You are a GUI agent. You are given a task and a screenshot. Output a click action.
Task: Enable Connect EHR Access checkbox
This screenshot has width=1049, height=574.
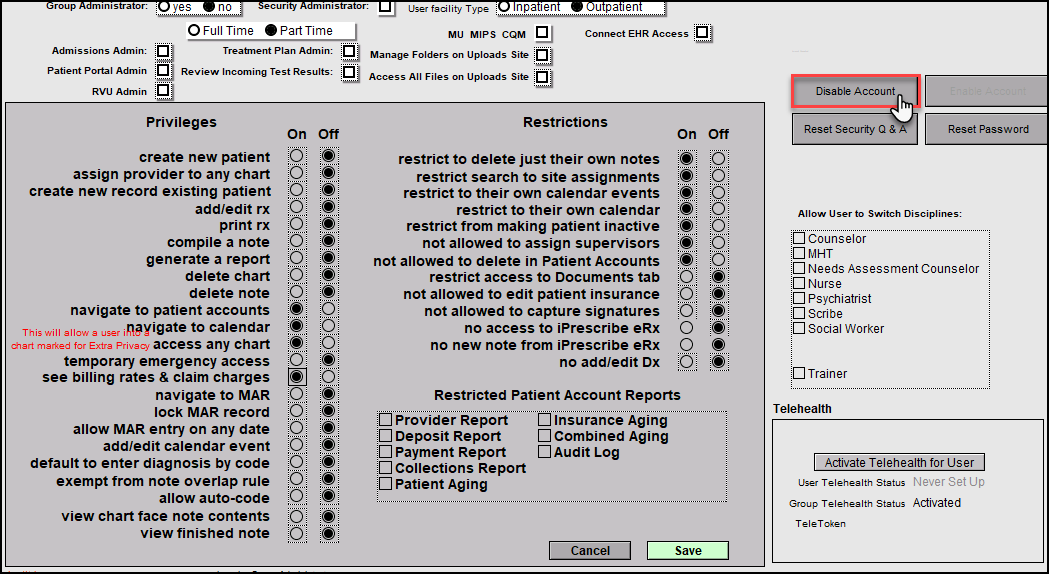point(702,33)
